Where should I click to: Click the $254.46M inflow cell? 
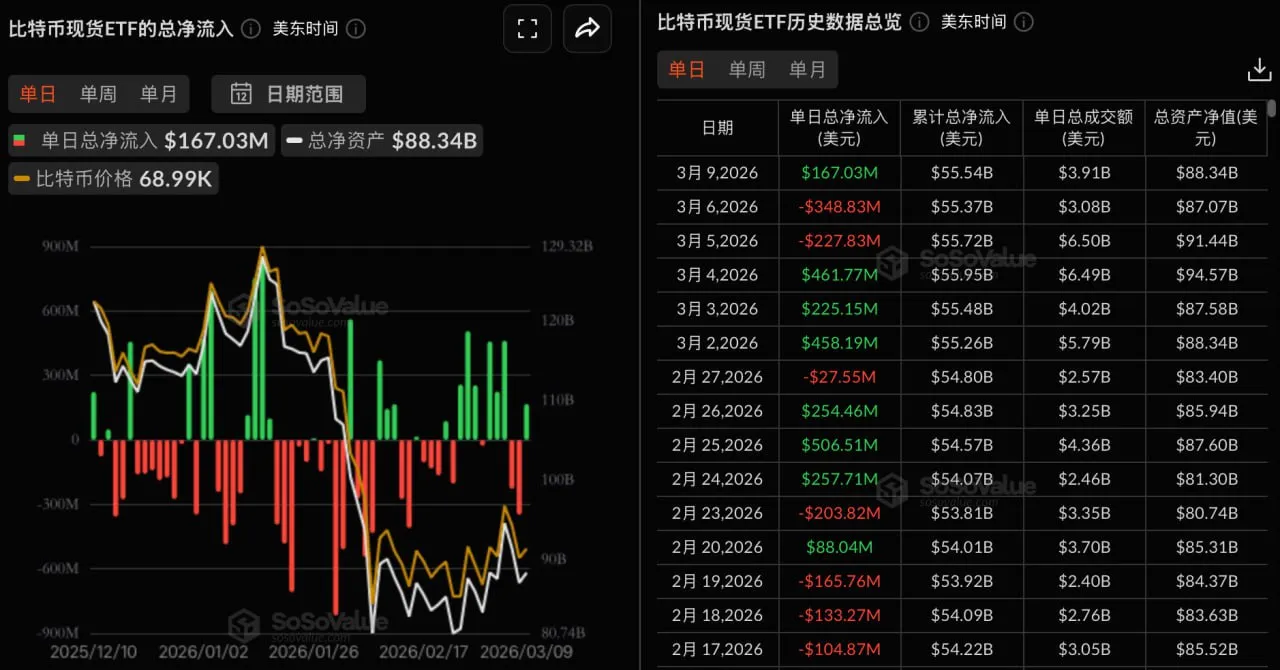(x=839, y=411)
